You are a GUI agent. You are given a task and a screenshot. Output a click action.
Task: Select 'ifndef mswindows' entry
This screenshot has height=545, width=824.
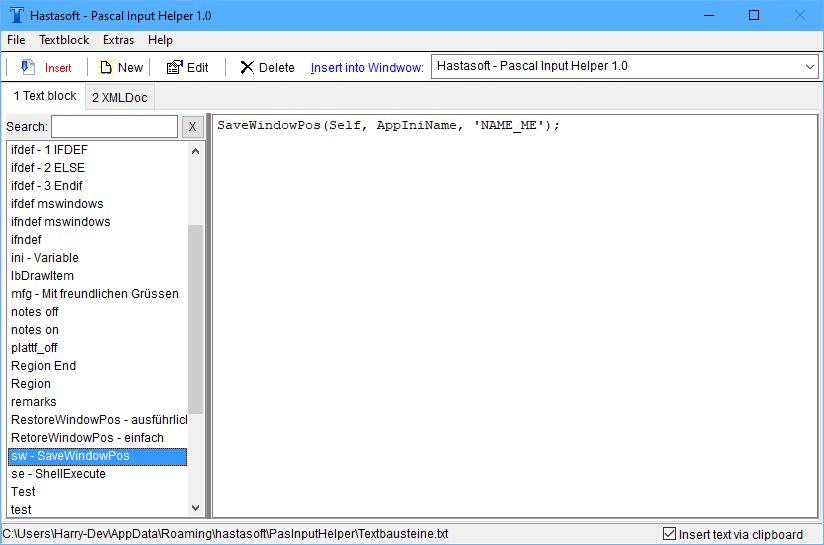98,222
